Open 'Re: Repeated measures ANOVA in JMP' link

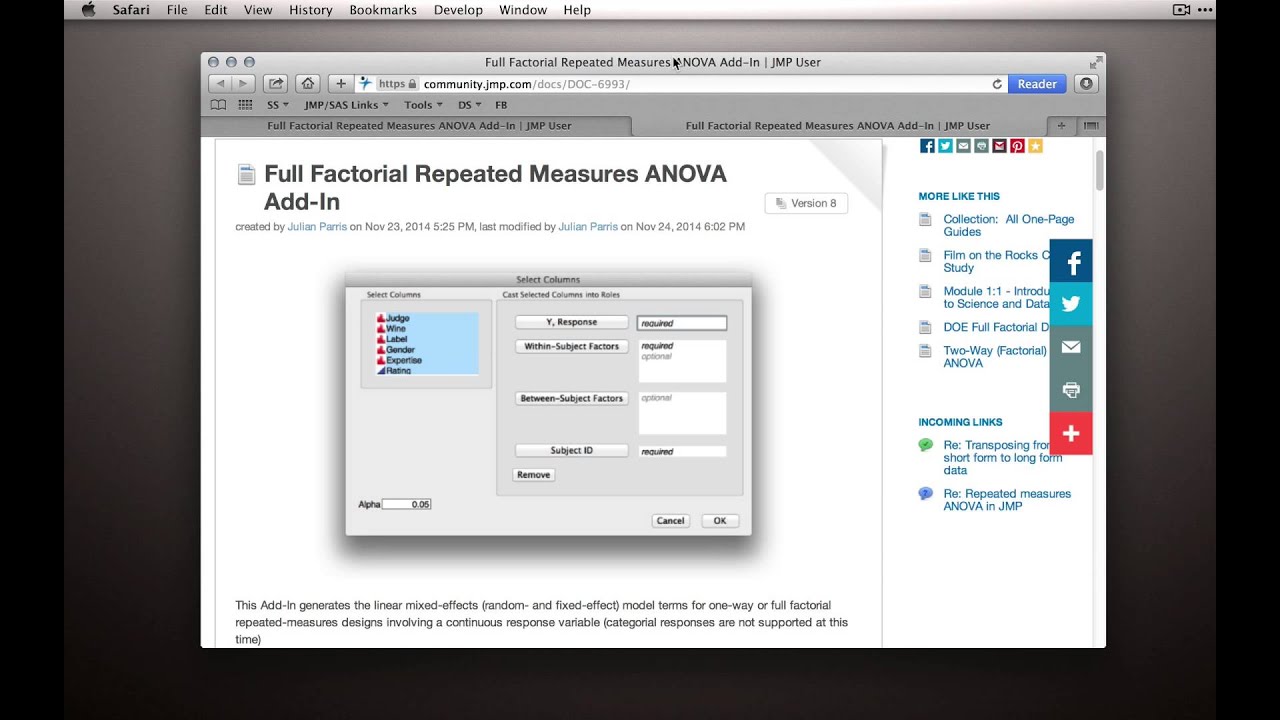1006,500
